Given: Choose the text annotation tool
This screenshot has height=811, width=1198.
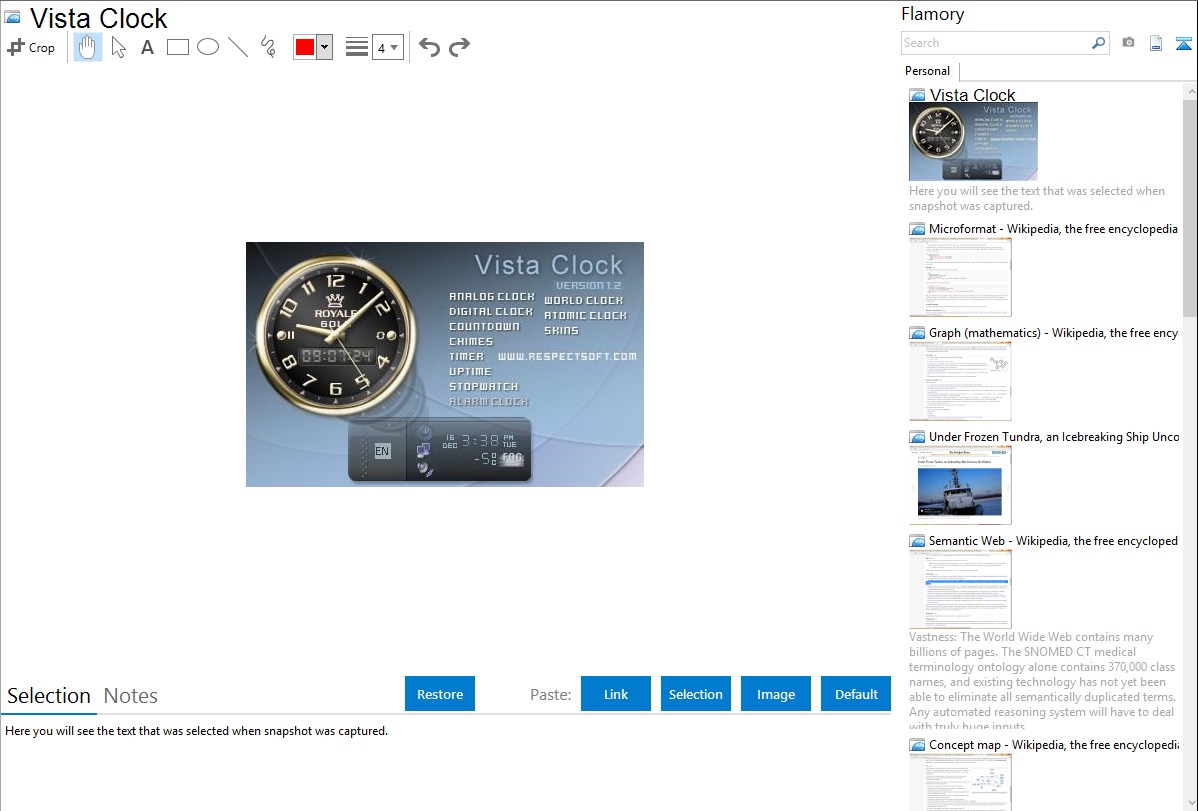Looking at the screenshot, I should tap(147, 47).
